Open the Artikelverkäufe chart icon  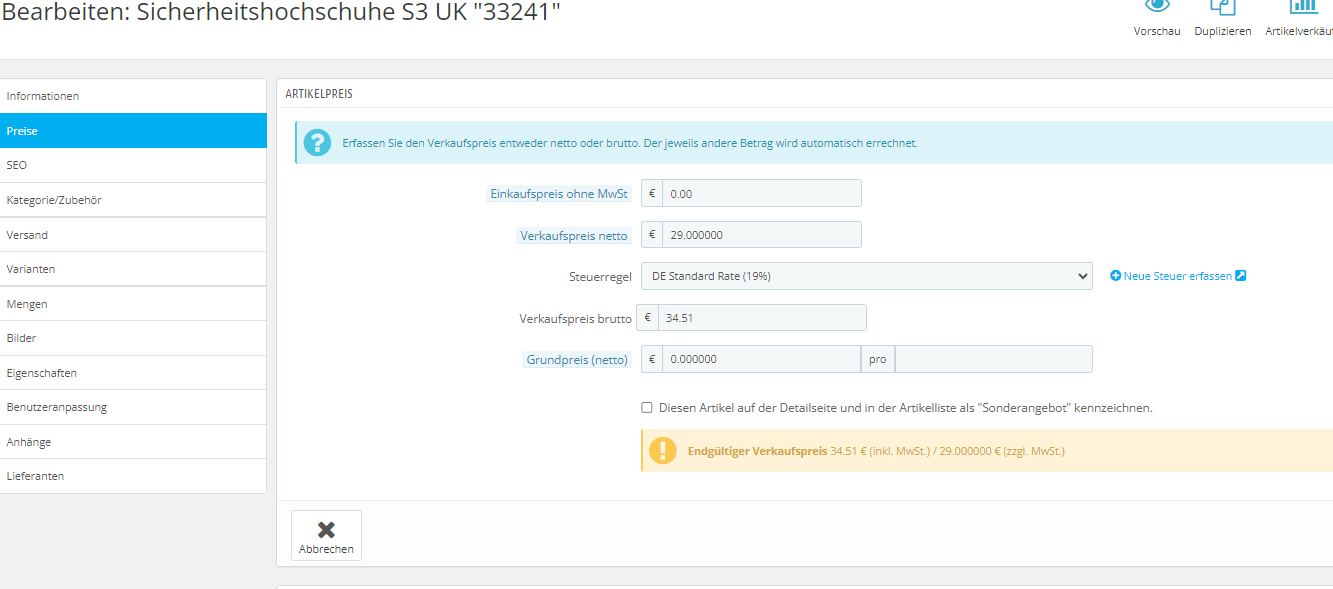[1304, 5]
